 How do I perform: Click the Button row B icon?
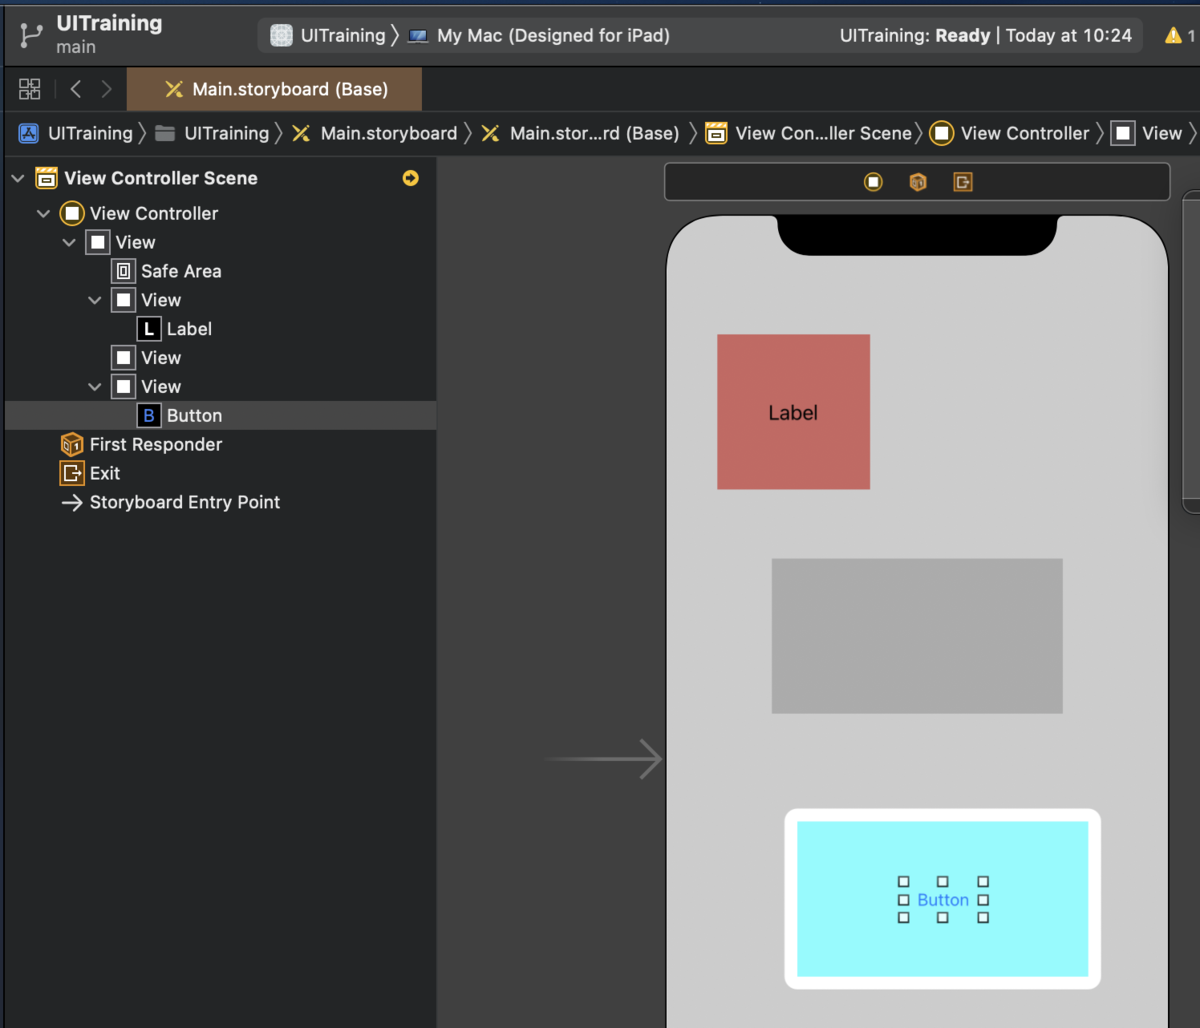[149, 415]
